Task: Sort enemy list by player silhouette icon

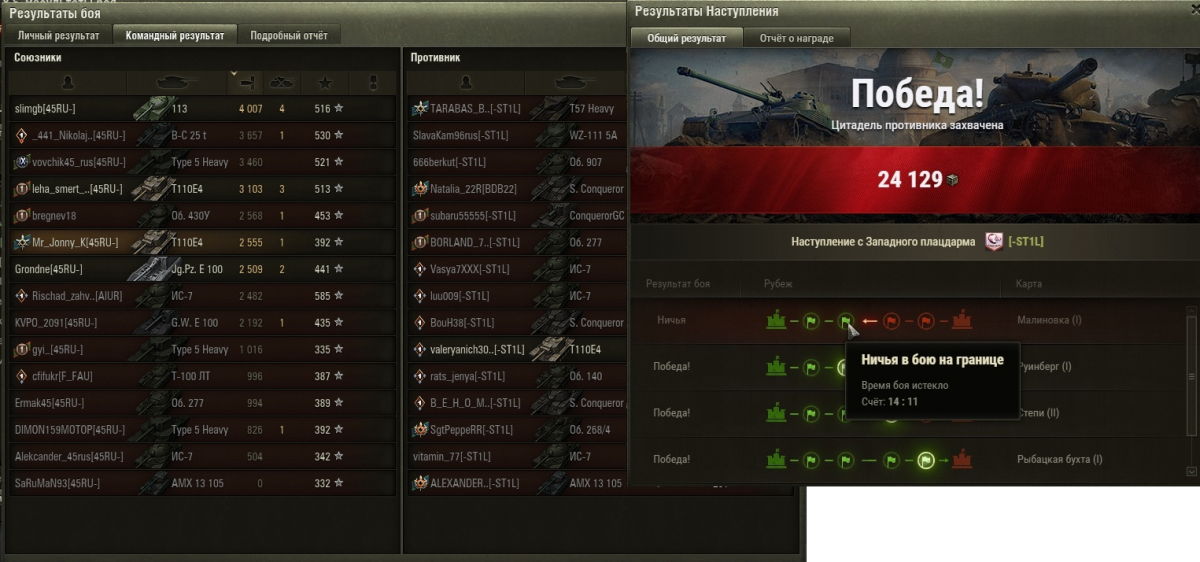Action: pos(465,82)
